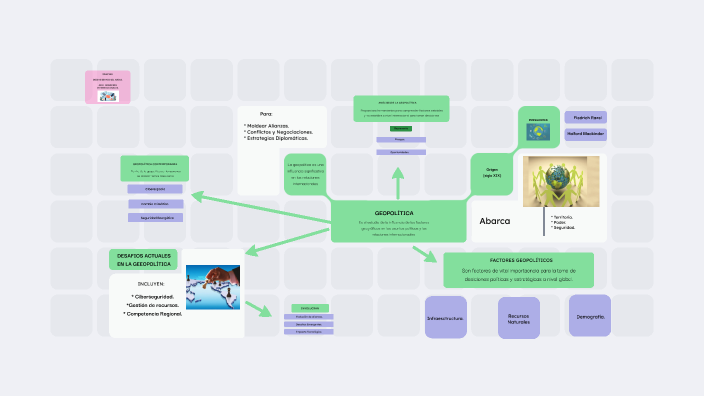704x396 pixels.
Task: Open the Análisis de la Geopolítica box
Action: pos(401,109)
